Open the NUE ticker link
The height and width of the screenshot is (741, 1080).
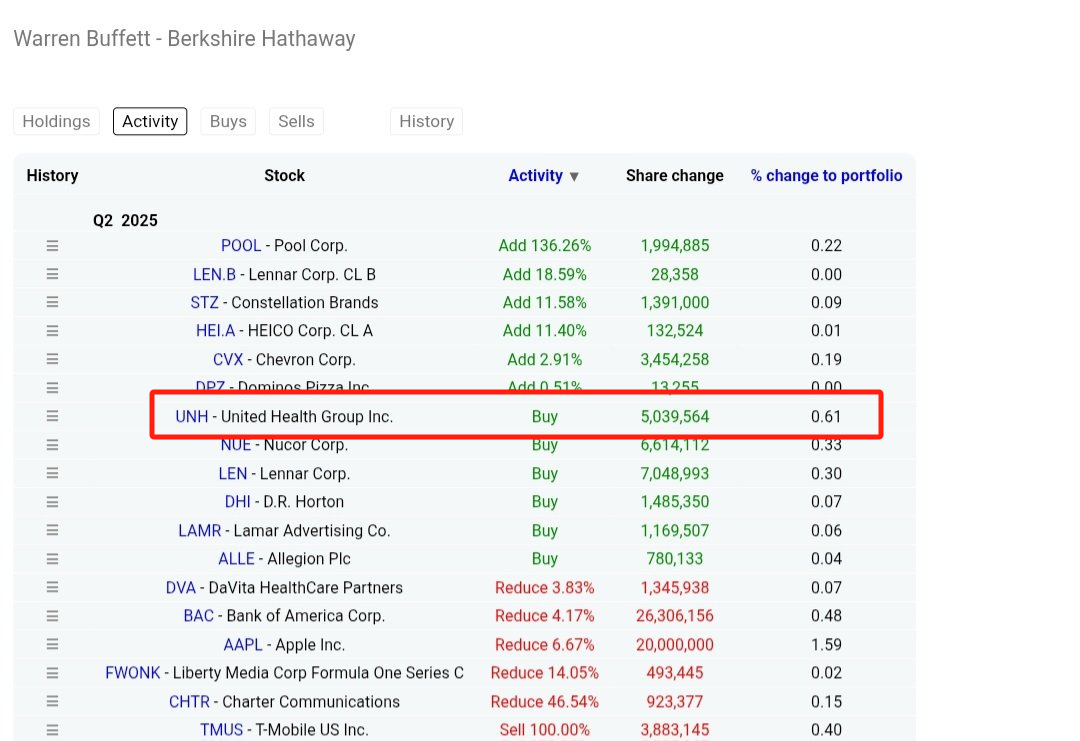point(236,445)
